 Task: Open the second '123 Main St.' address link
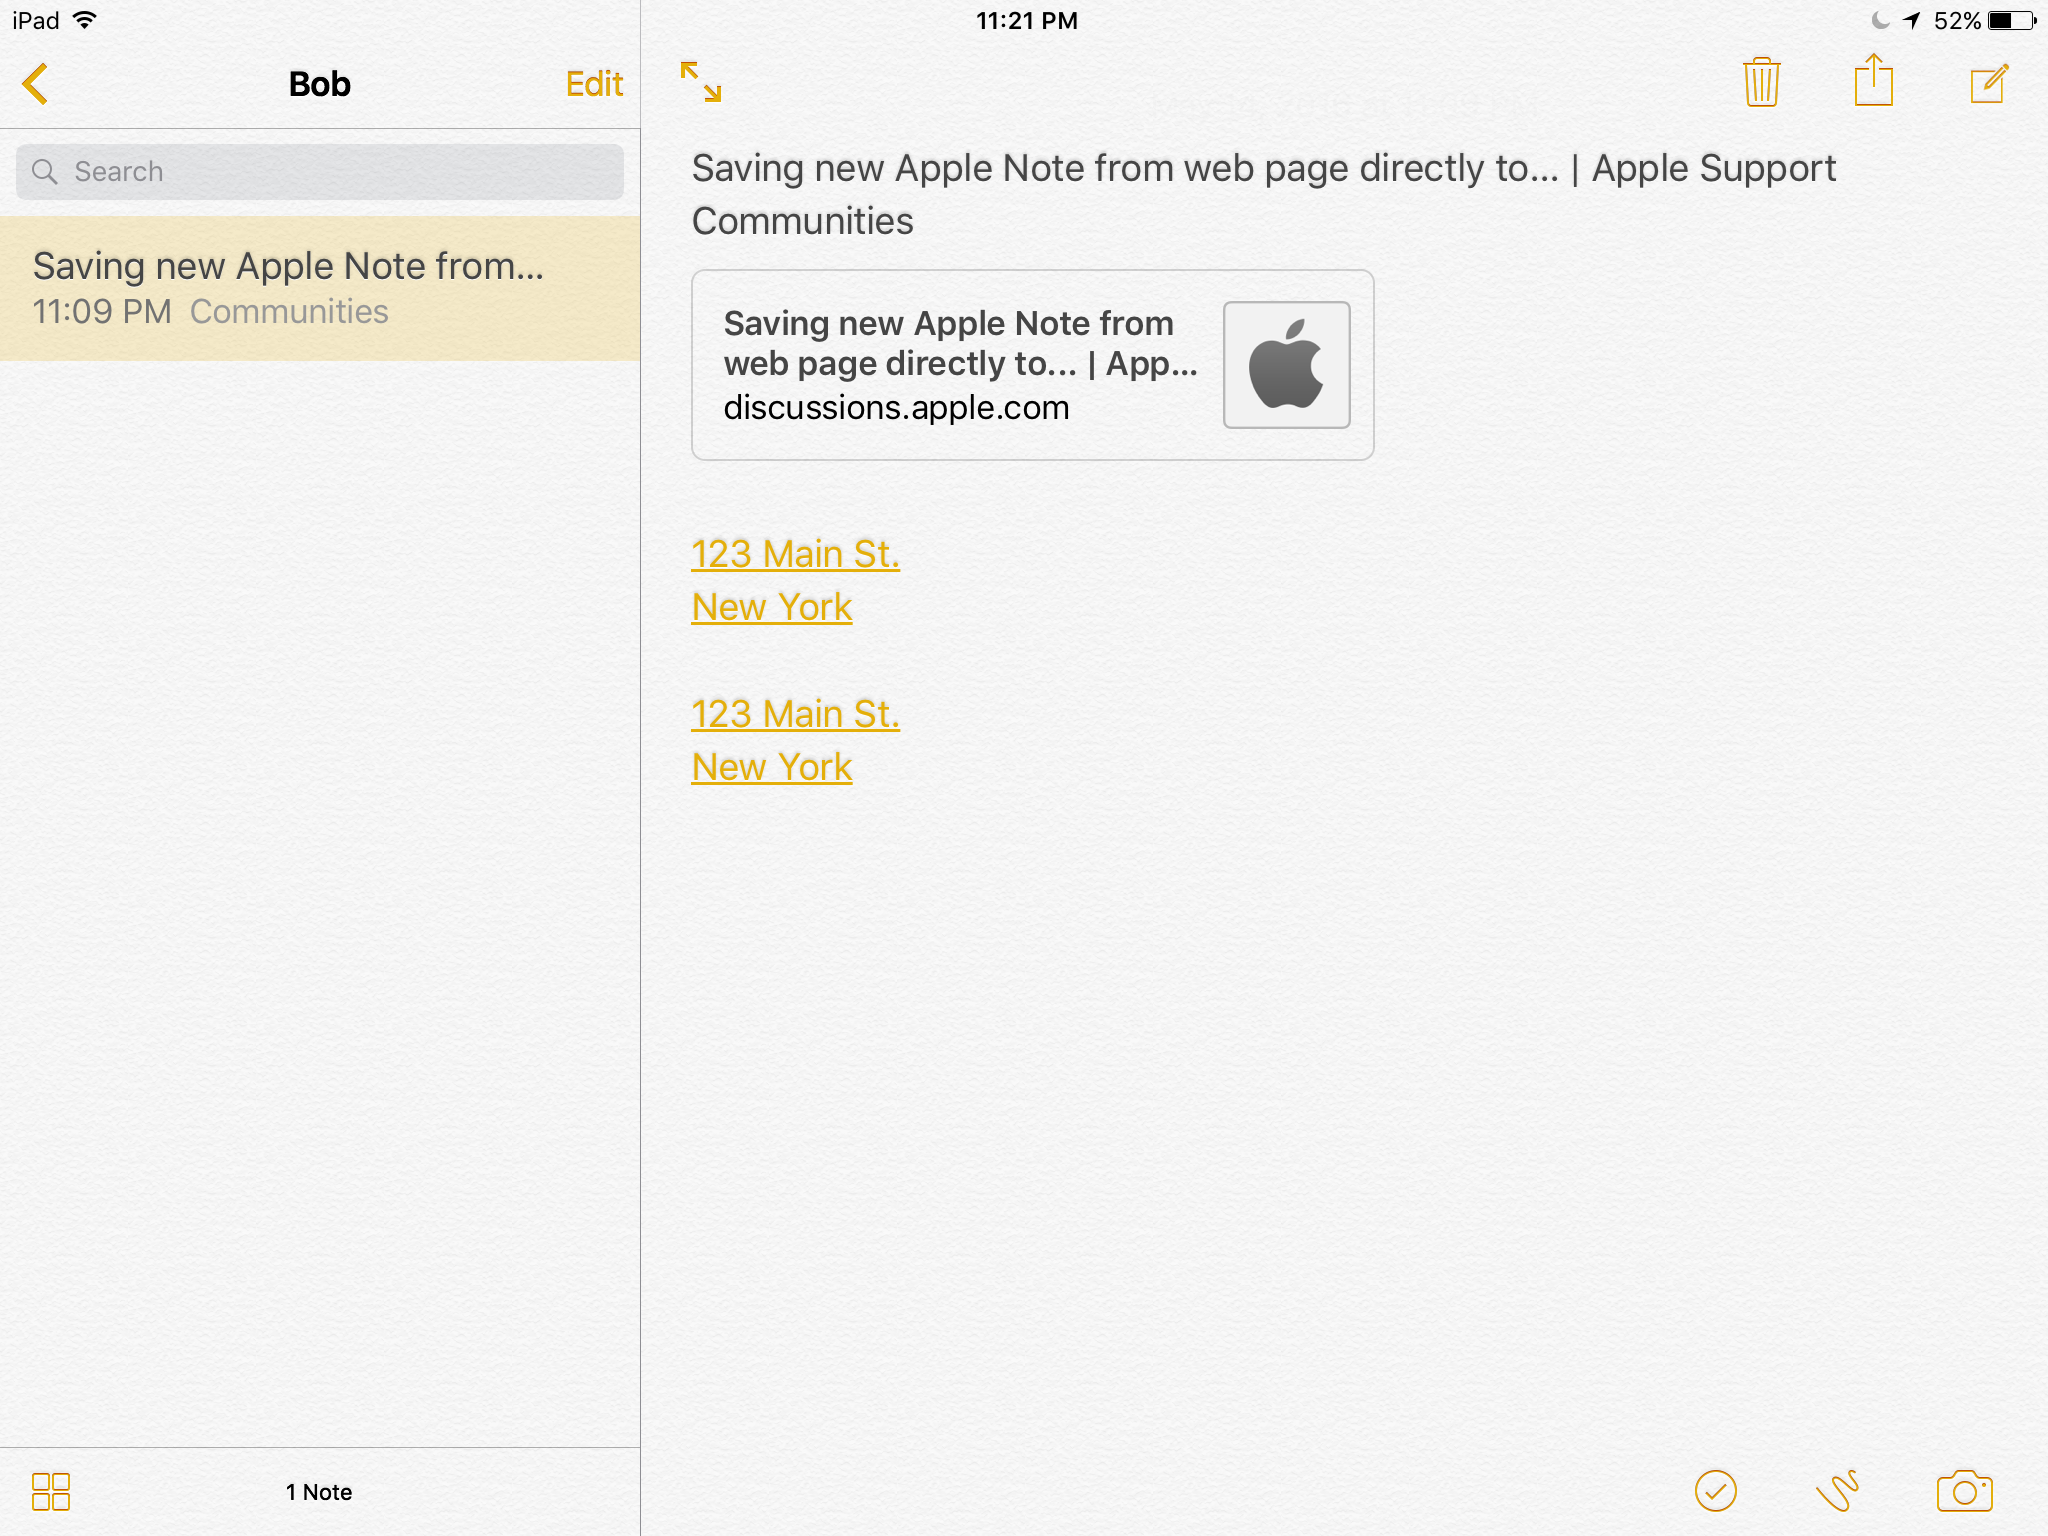pyautogui.click(x=795, y=714)
